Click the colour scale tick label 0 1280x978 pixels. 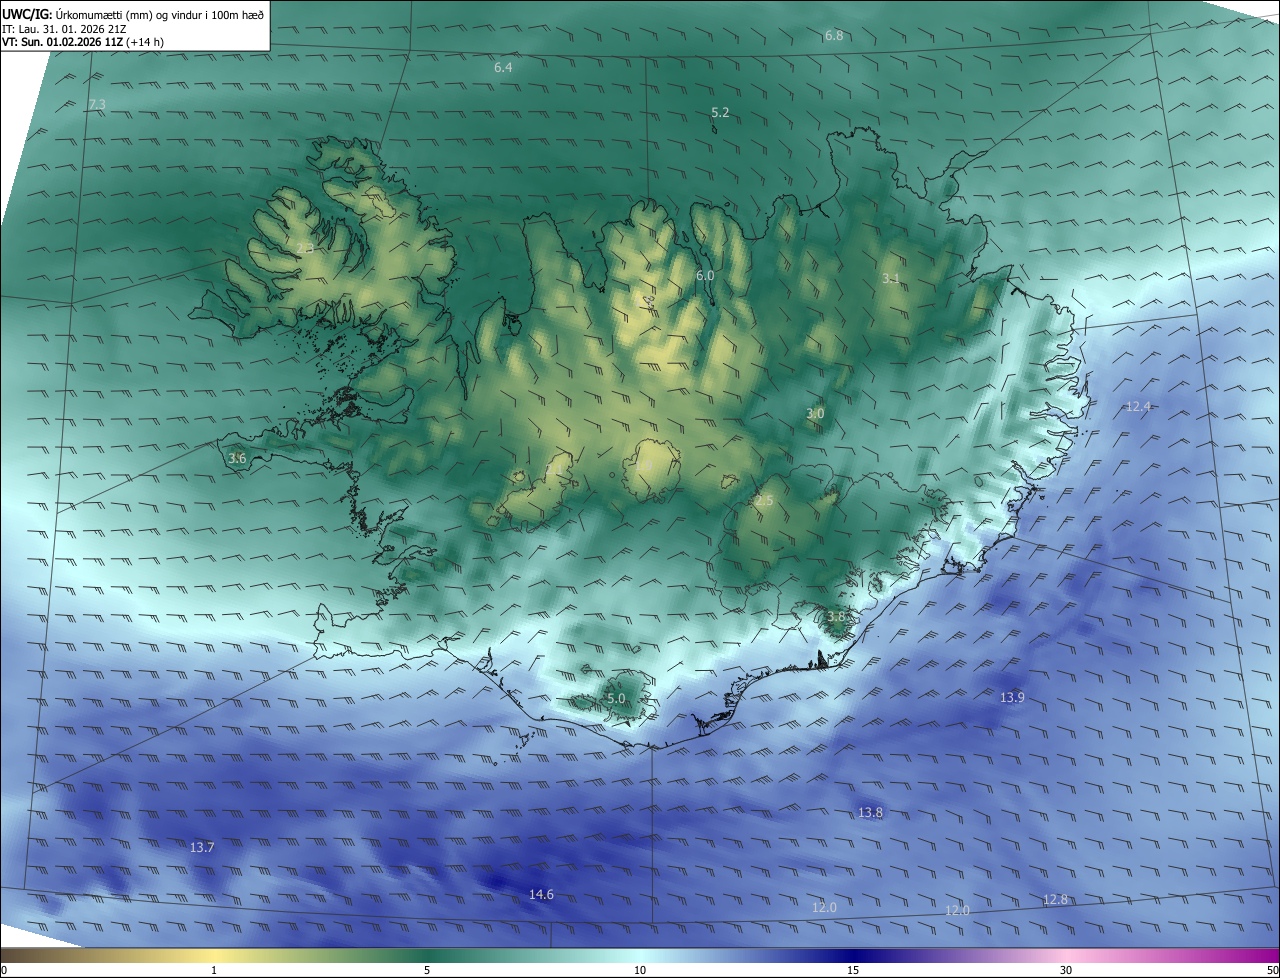point(4,970)
